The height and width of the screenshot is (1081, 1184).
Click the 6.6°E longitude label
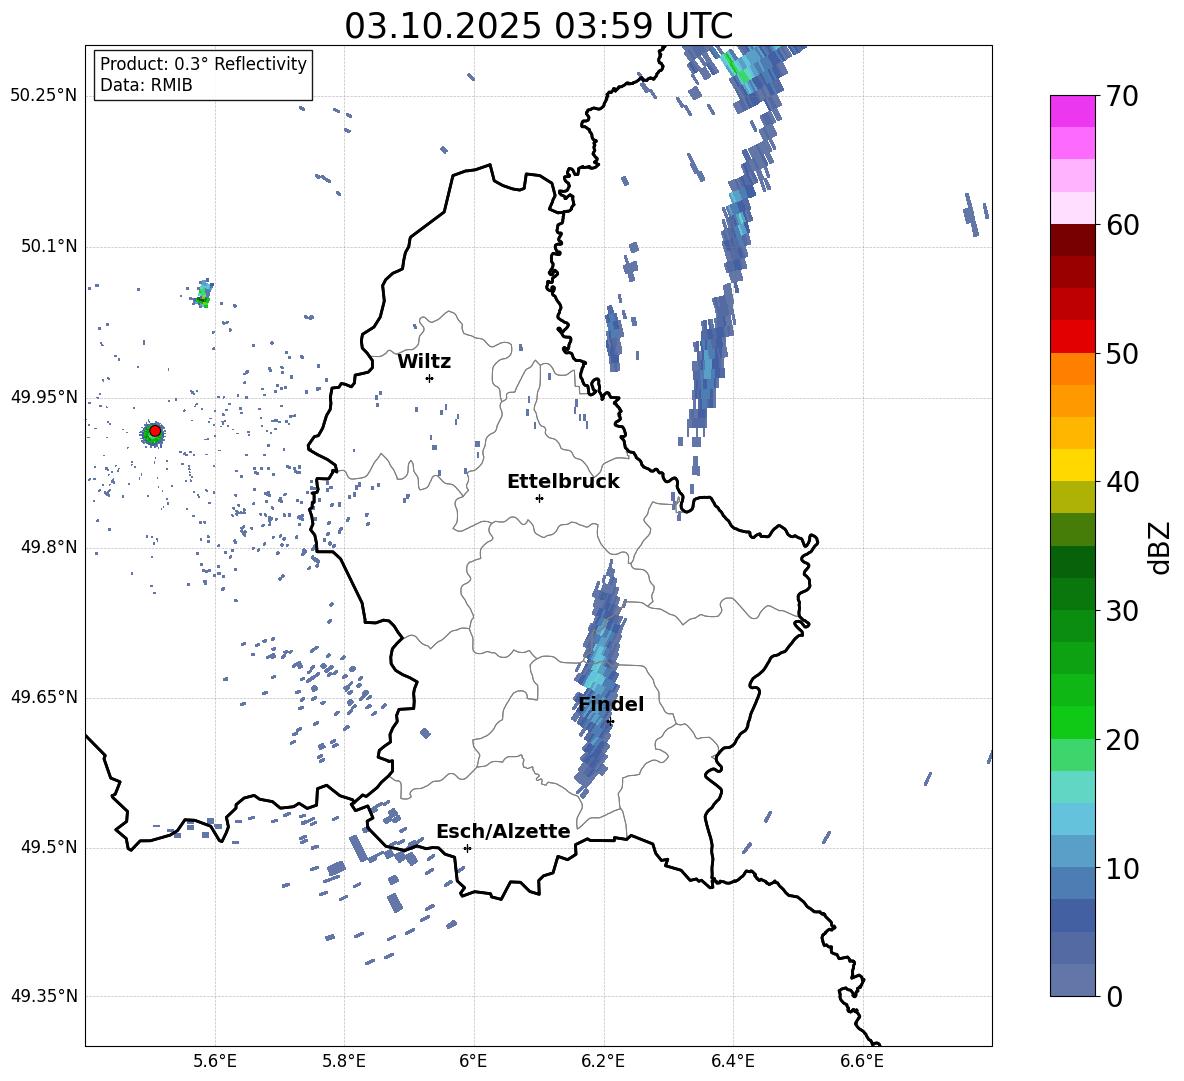point(862,1061)
